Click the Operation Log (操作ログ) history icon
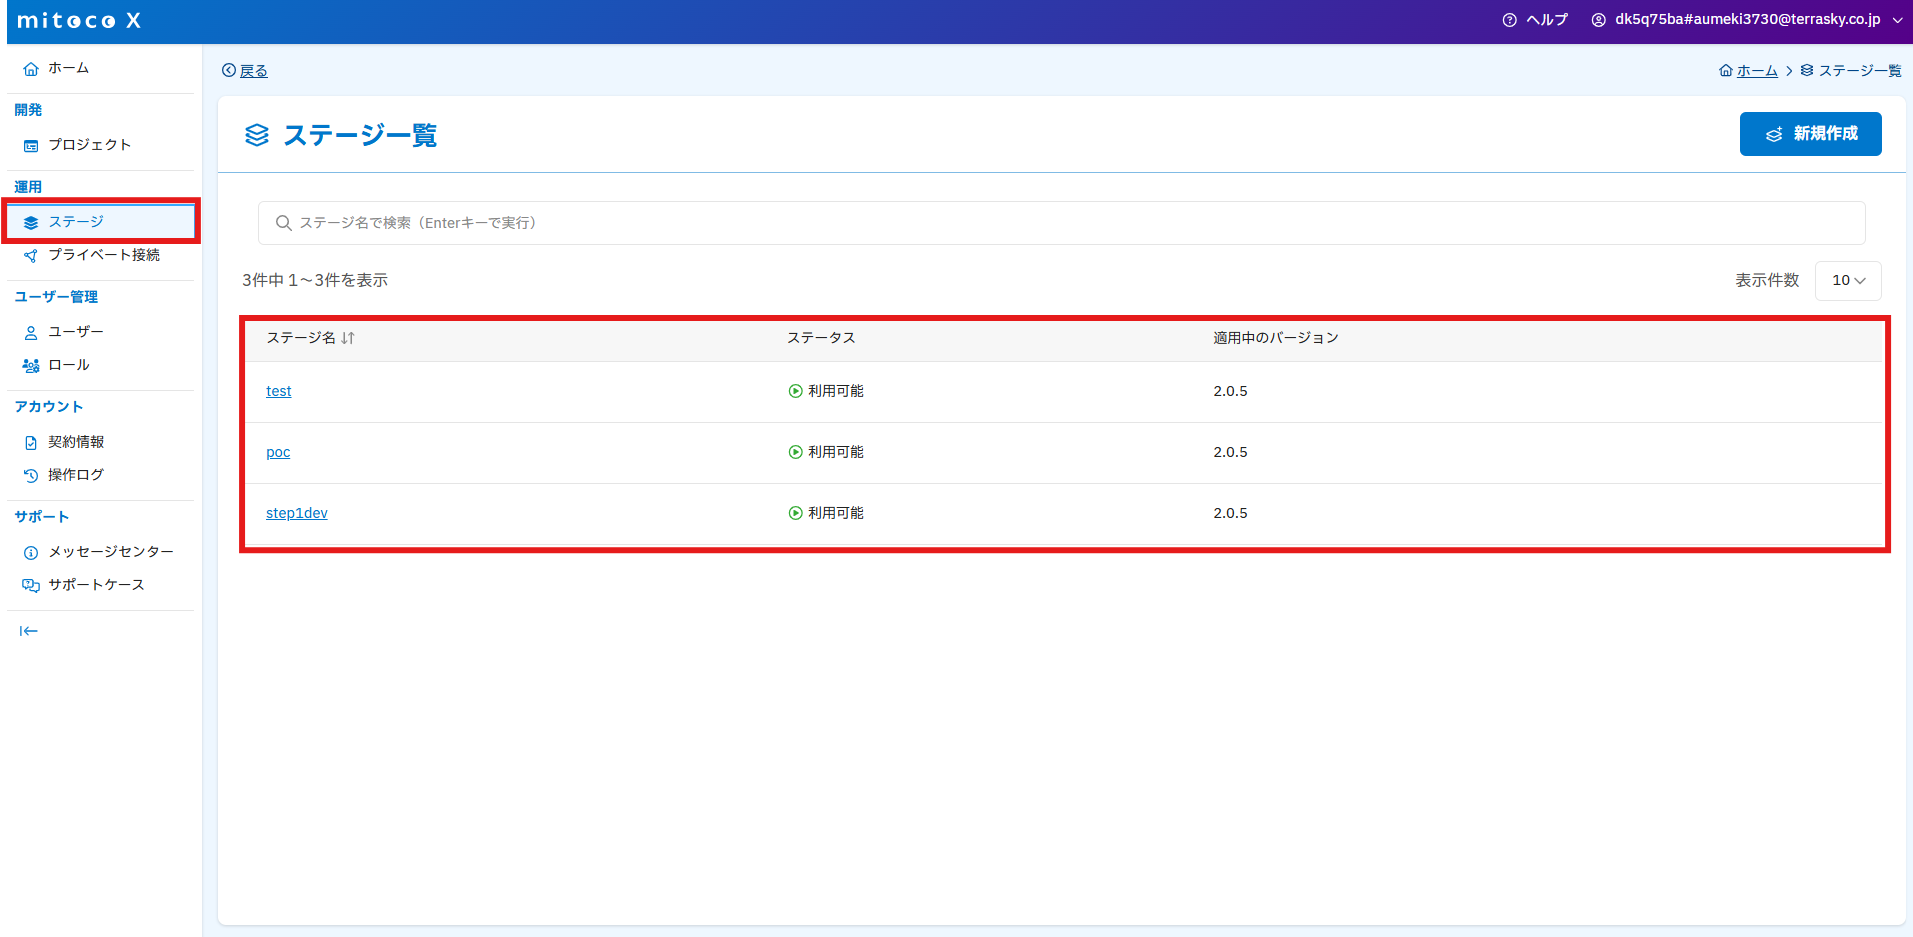Viewport: 1913px width, 937px height. pos(31,476)
